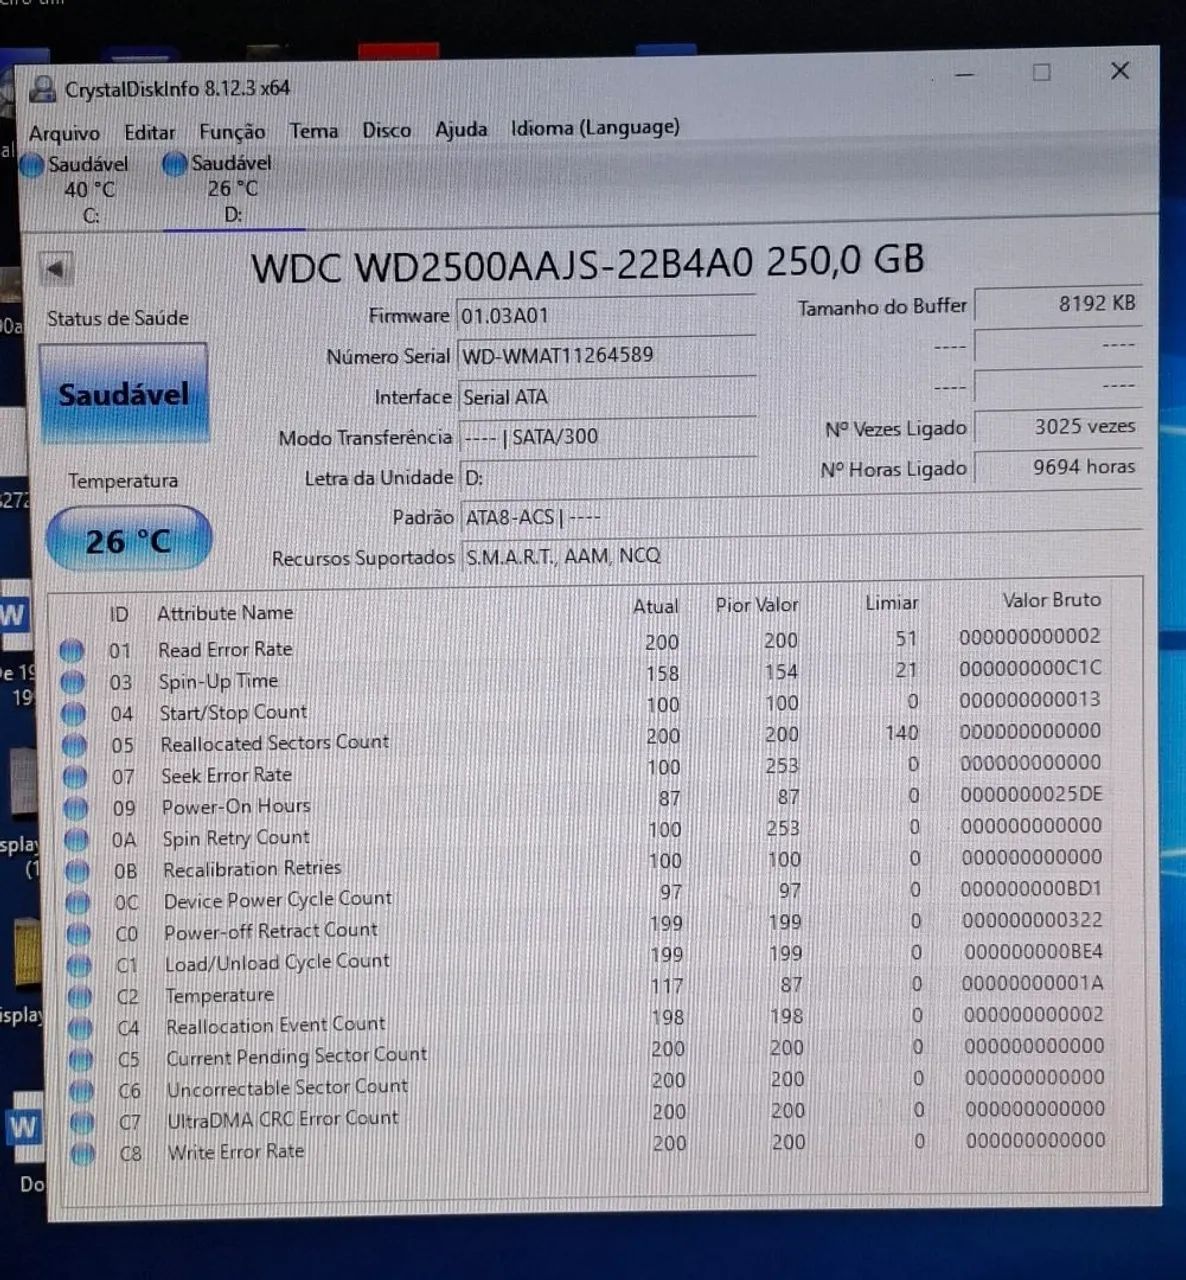Click the CrystalDiskInfo app icon in title bar

42,90
